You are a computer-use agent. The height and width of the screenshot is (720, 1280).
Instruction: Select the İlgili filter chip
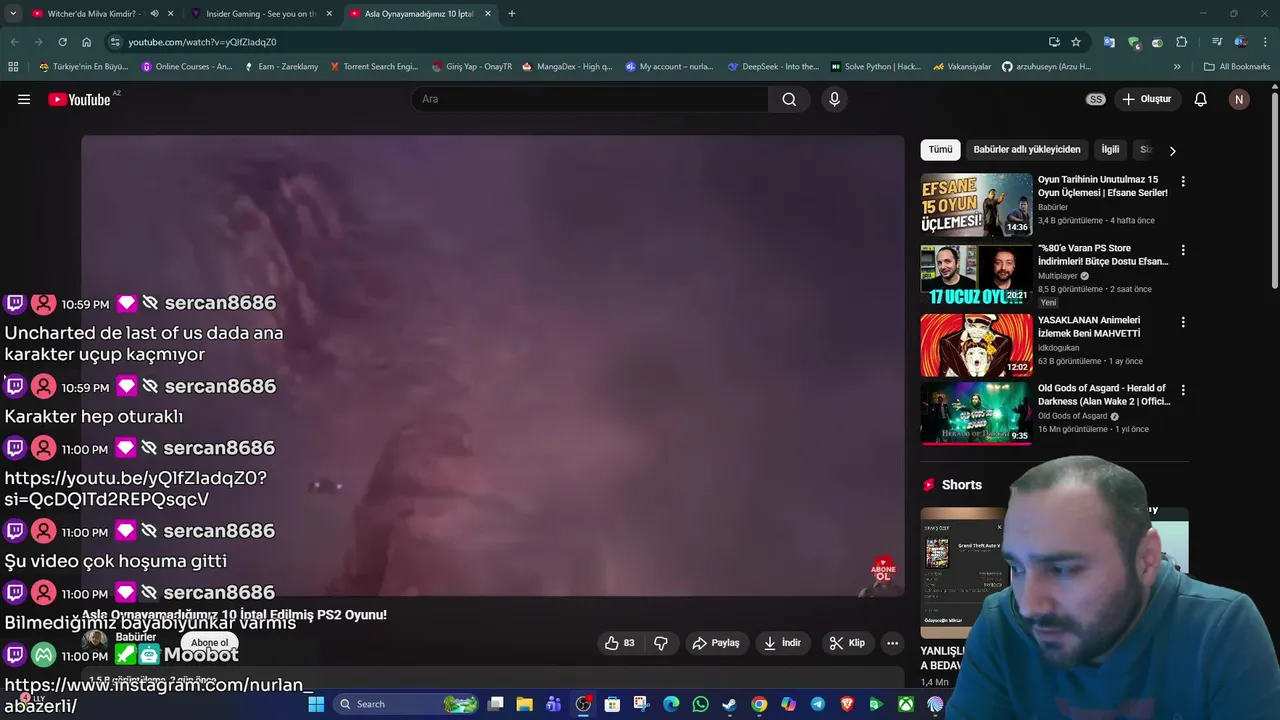point(1110,150)
